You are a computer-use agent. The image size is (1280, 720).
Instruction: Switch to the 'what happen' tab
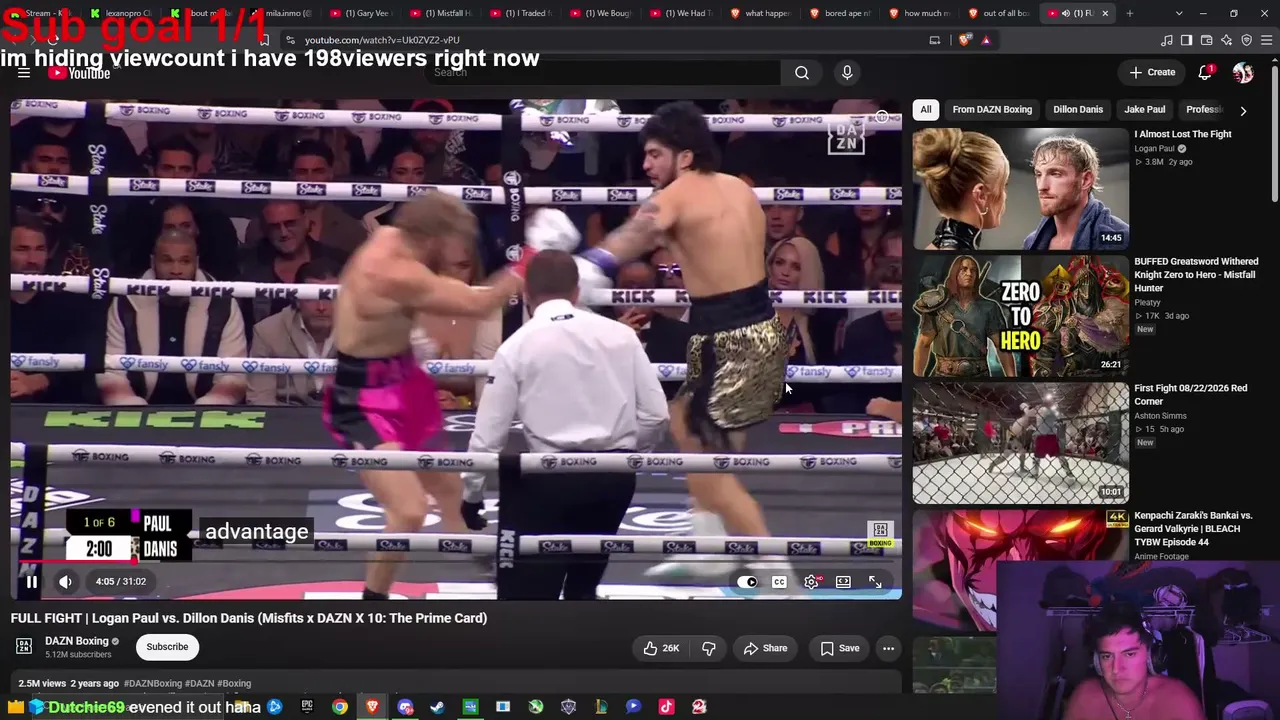759,13
